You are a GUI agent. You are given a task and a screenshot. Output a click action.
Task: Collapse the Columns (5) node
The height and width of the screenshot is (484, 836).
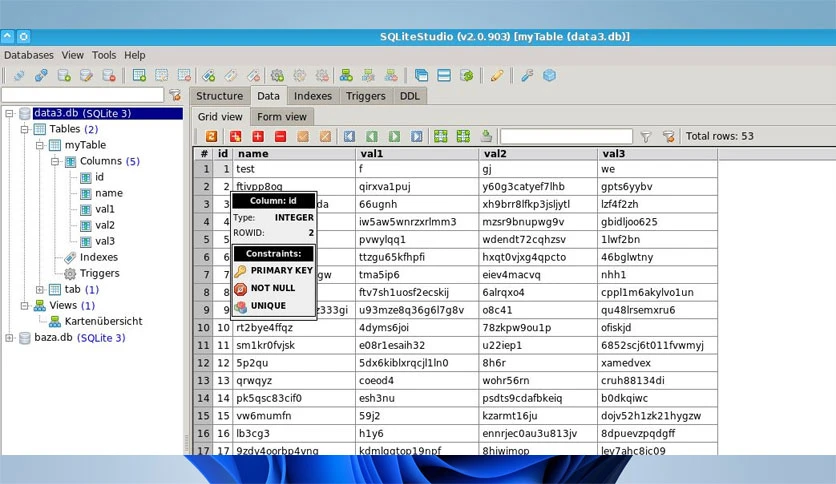(55, 162)
